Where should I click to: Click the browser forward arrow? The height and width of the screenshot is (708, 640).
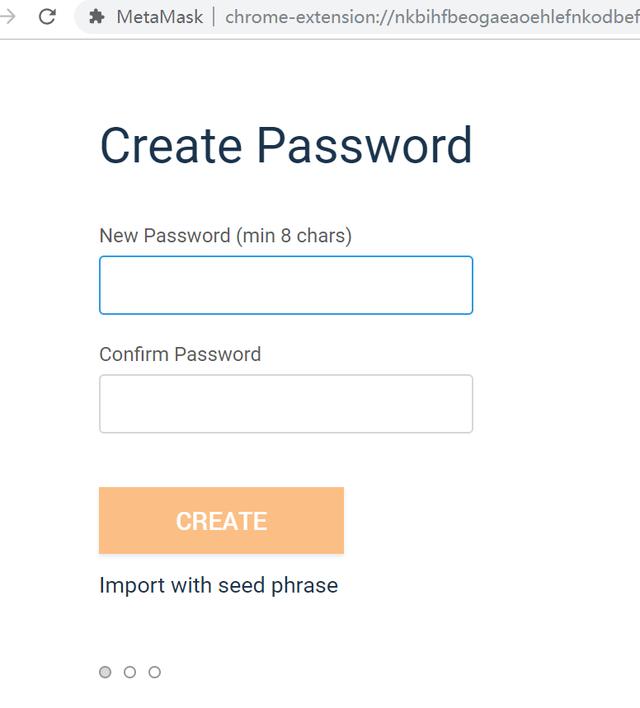coord(6,17)
